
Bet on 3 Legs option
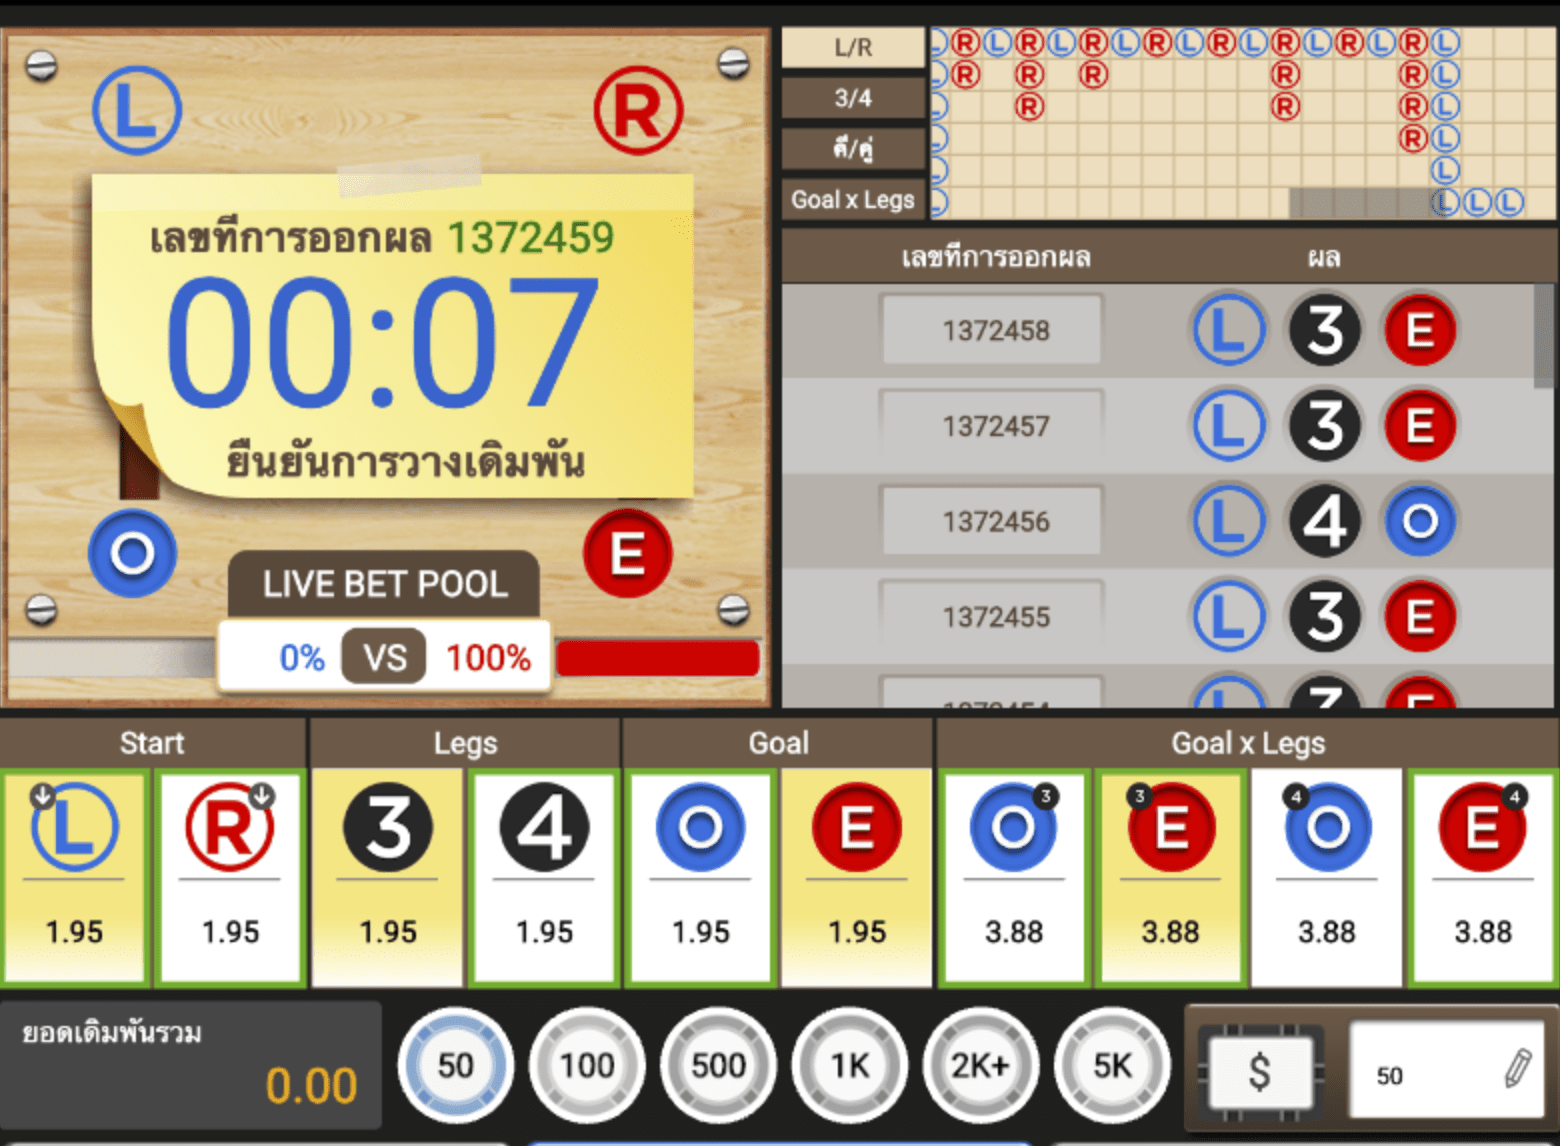click(x=388, y=876)
